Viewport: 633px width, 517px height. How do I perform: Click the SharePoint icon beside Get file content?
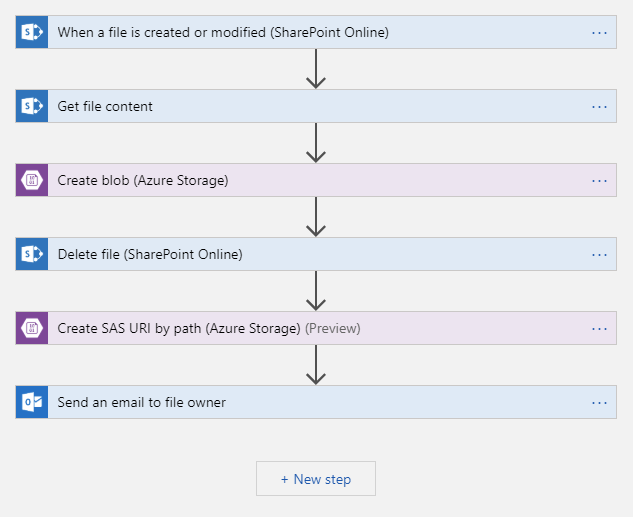tap(32, 106)
